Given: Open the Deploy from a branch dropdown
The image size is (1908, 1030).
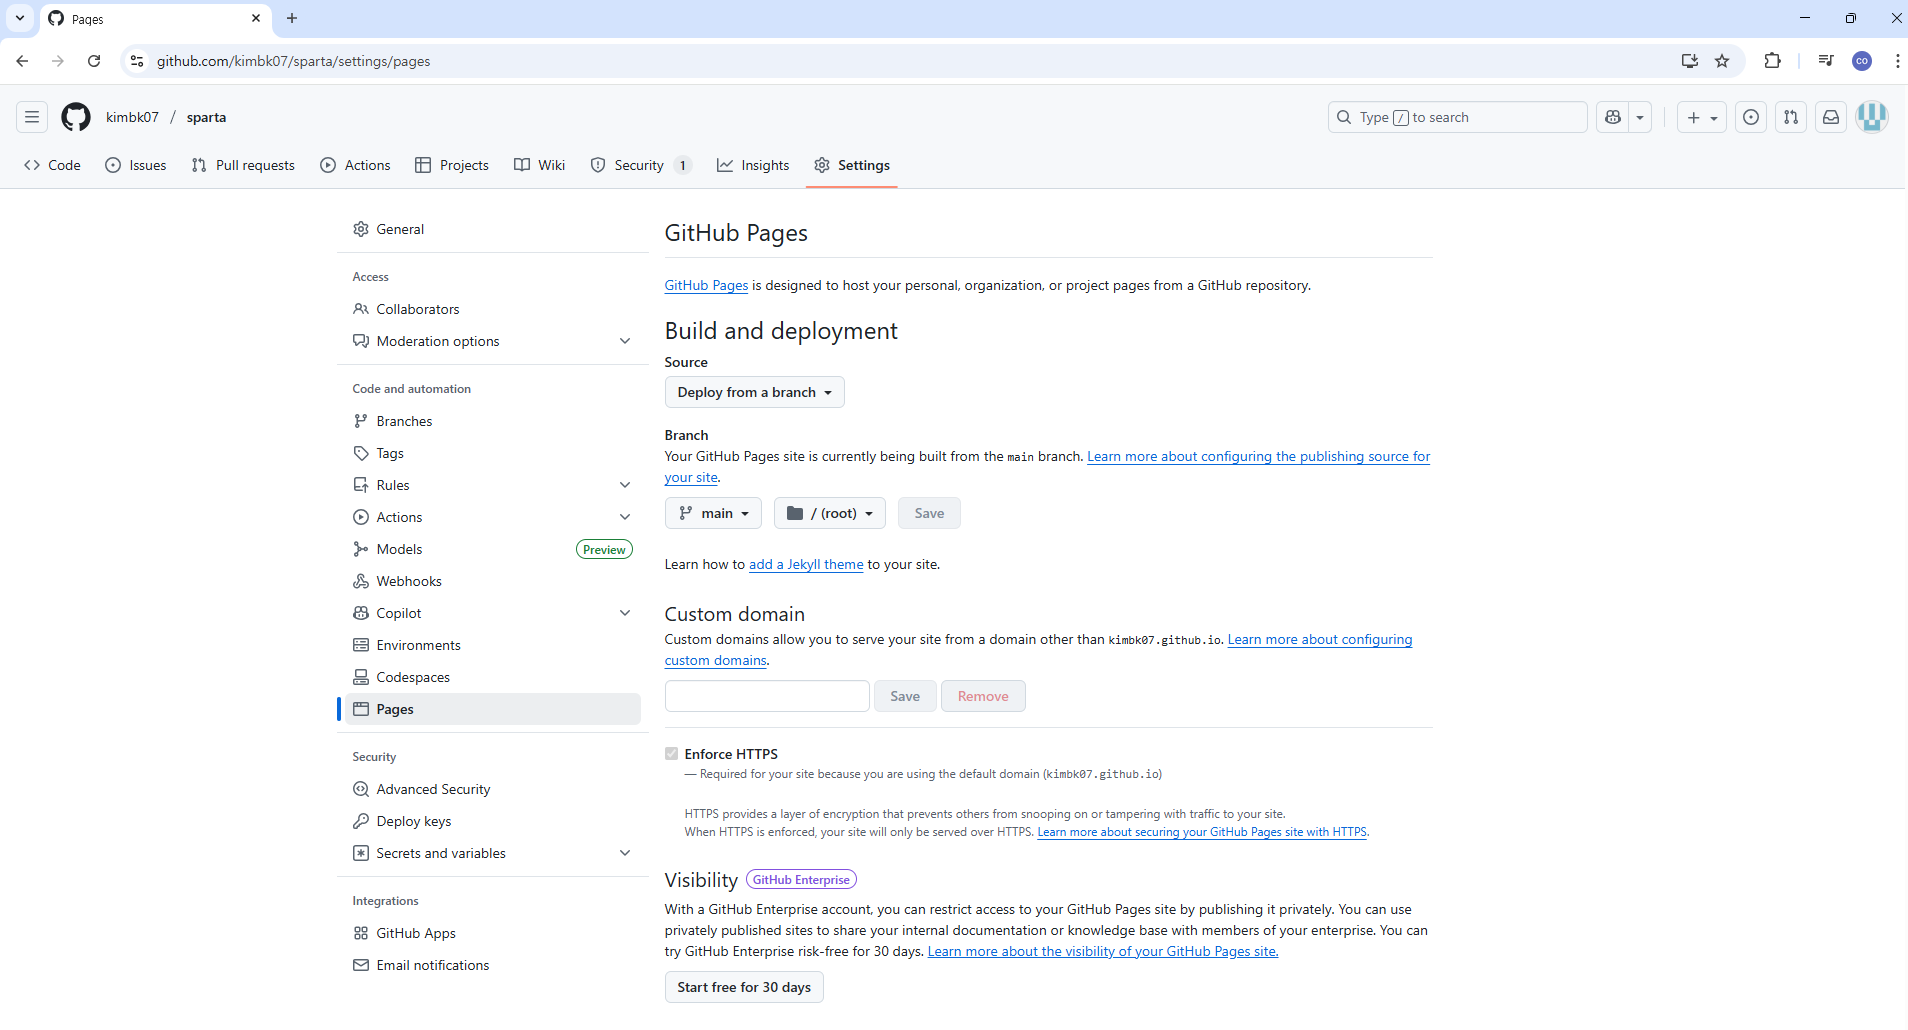Looking at the screenshot, I should click(755, 392).
